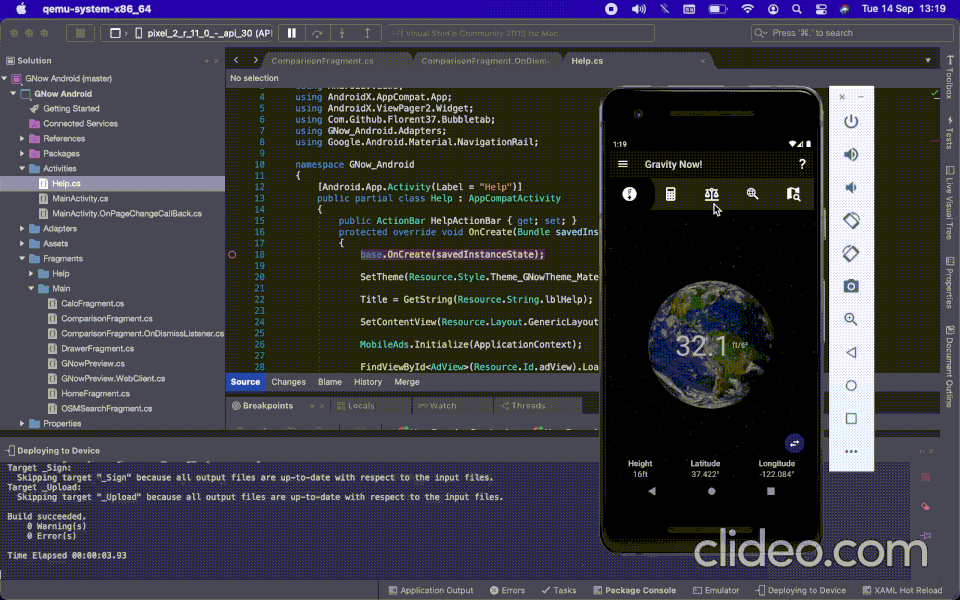This screenshot has height=600, width=960.
Task: Open the XAML Hot Reload pad
Action: [x=902, y=591]
